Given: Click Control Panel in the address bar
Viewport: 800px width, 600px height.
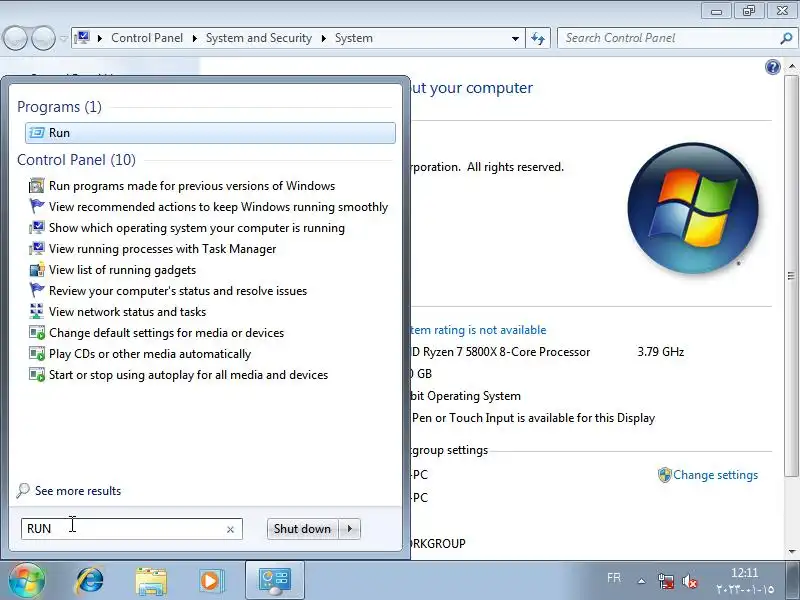Looking at the screenshot, I should tap(147, 38).
